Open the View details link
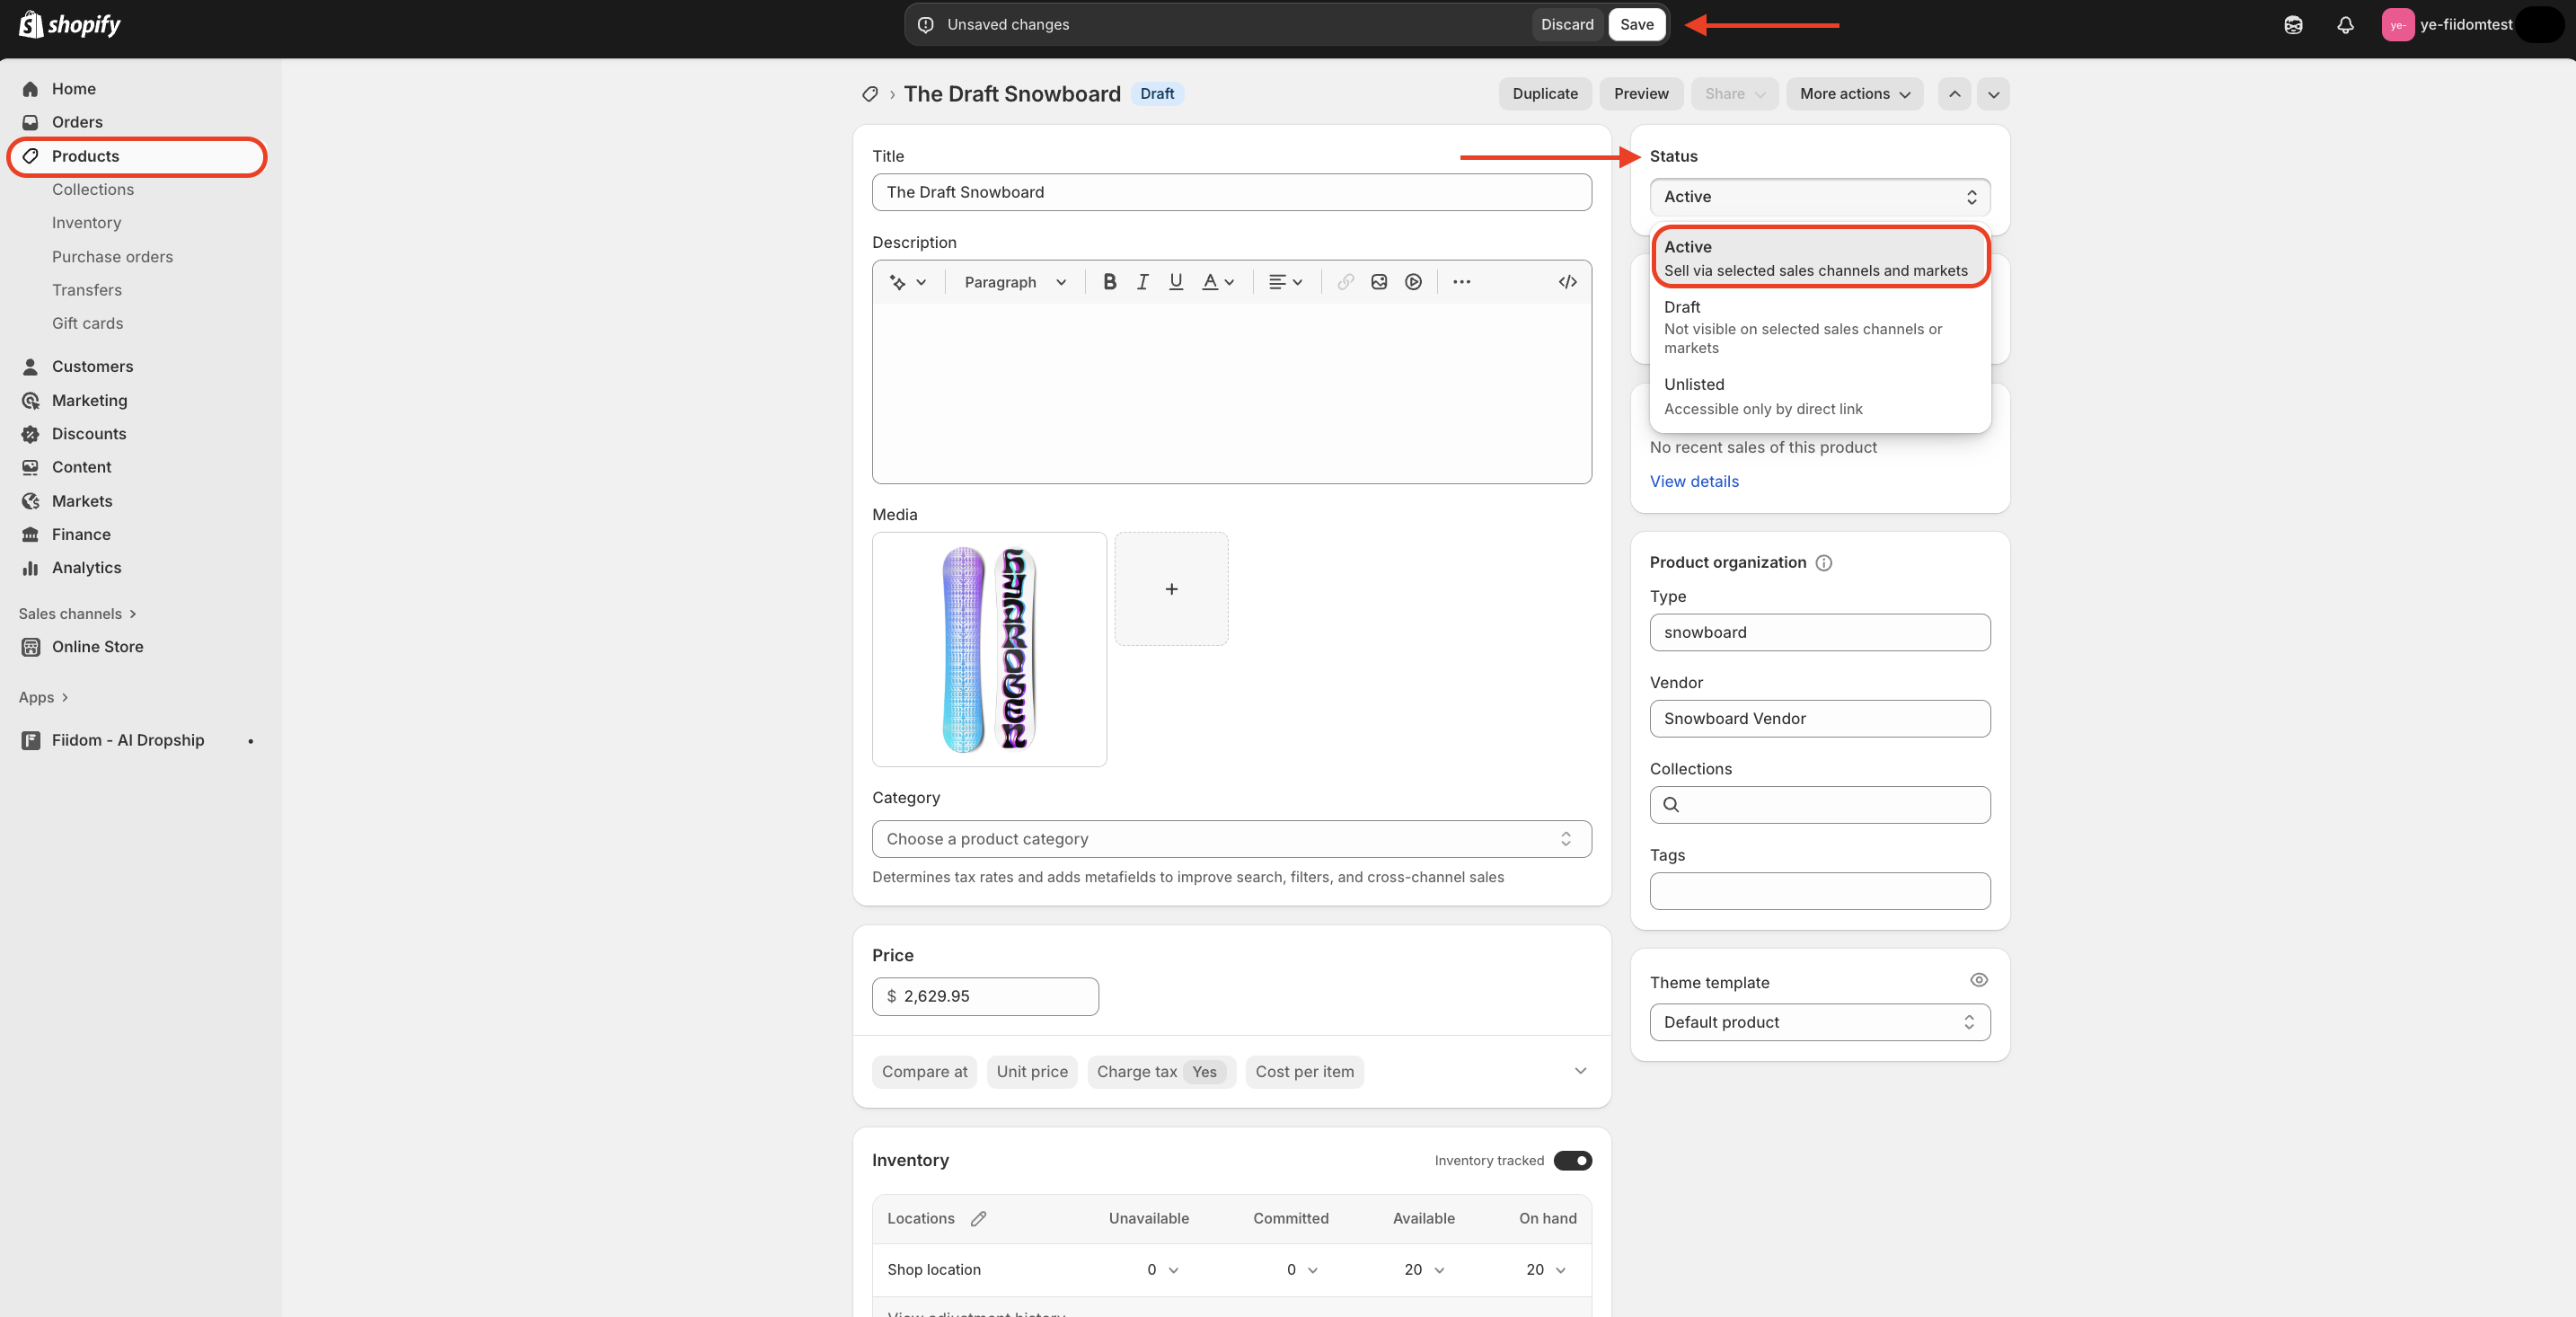This screenshot has height=1317, width=2576. coord(1694,481)
